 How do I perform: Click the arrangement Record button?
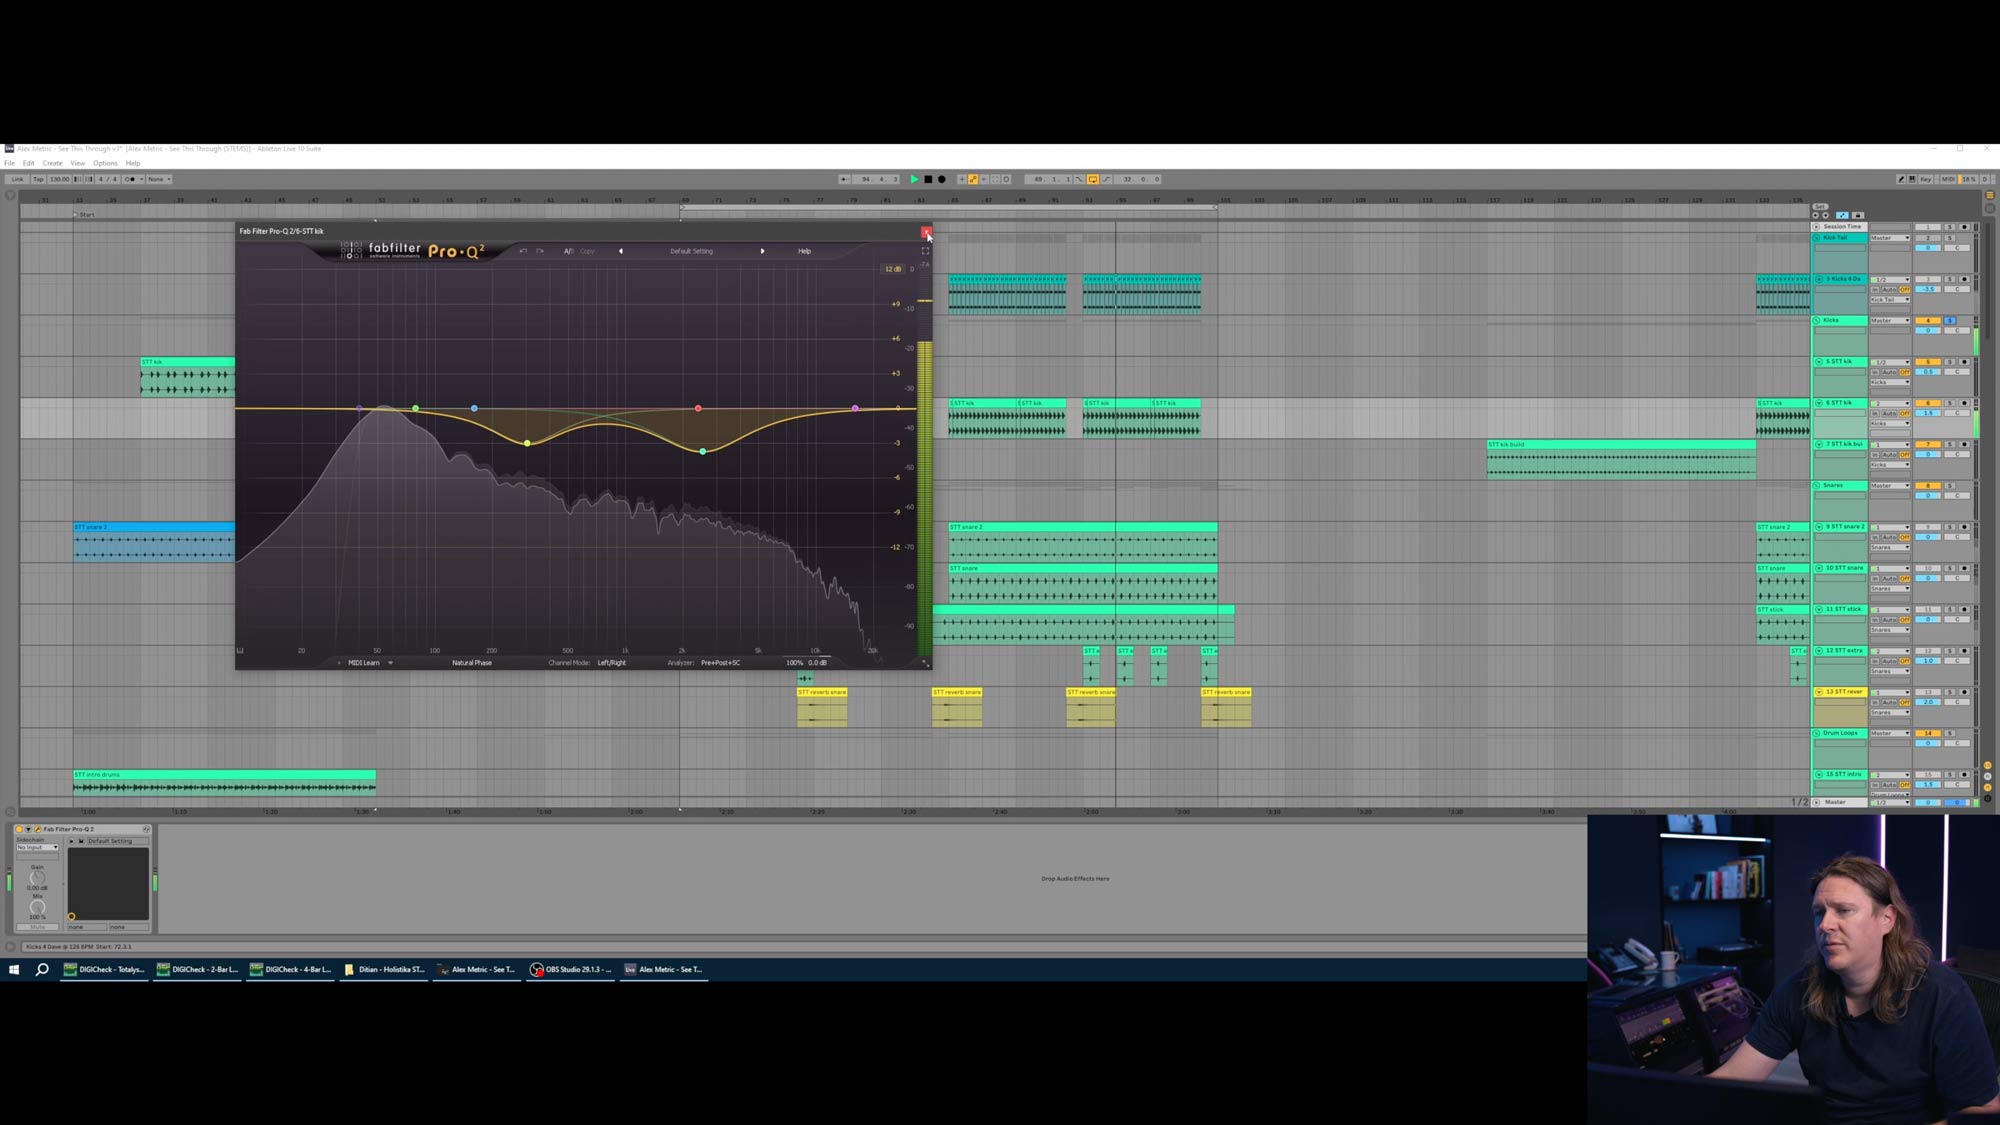click(x=941, y=179)
